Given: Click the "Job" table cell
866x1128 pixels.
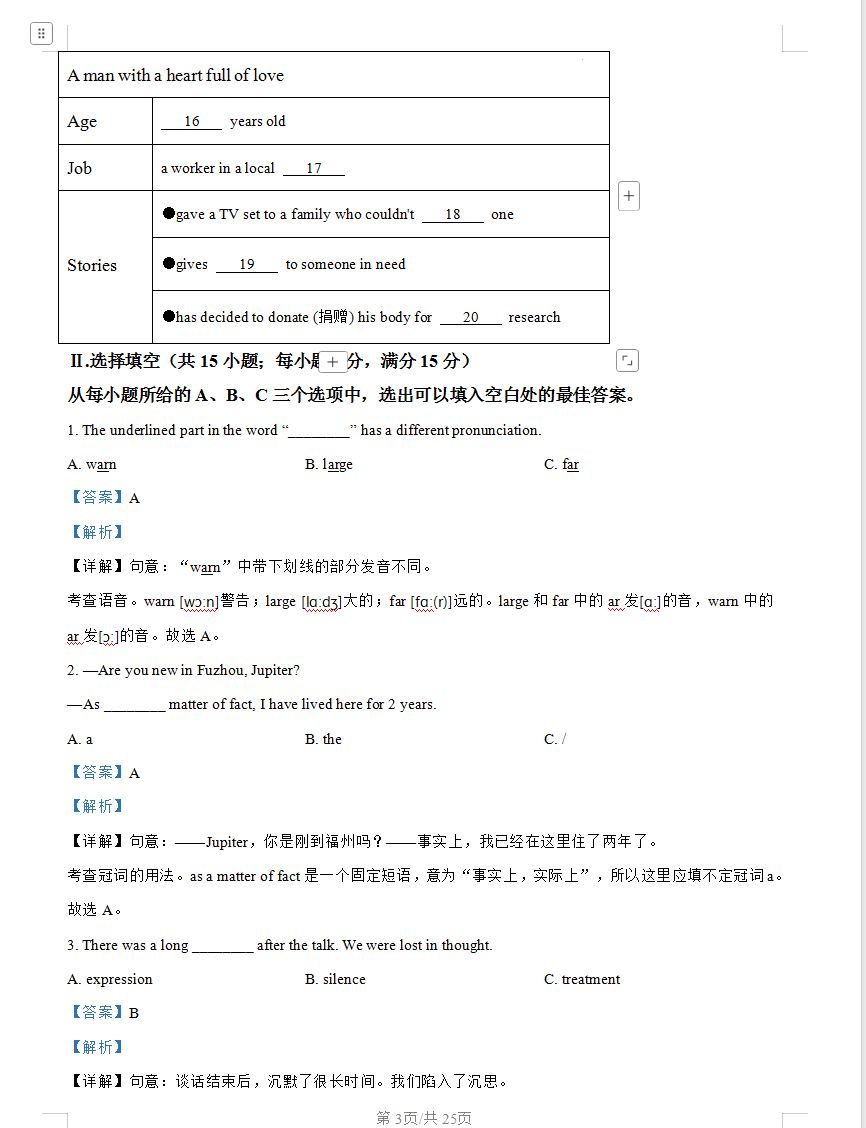Looking at the screenshot, I should coord(106,168).
